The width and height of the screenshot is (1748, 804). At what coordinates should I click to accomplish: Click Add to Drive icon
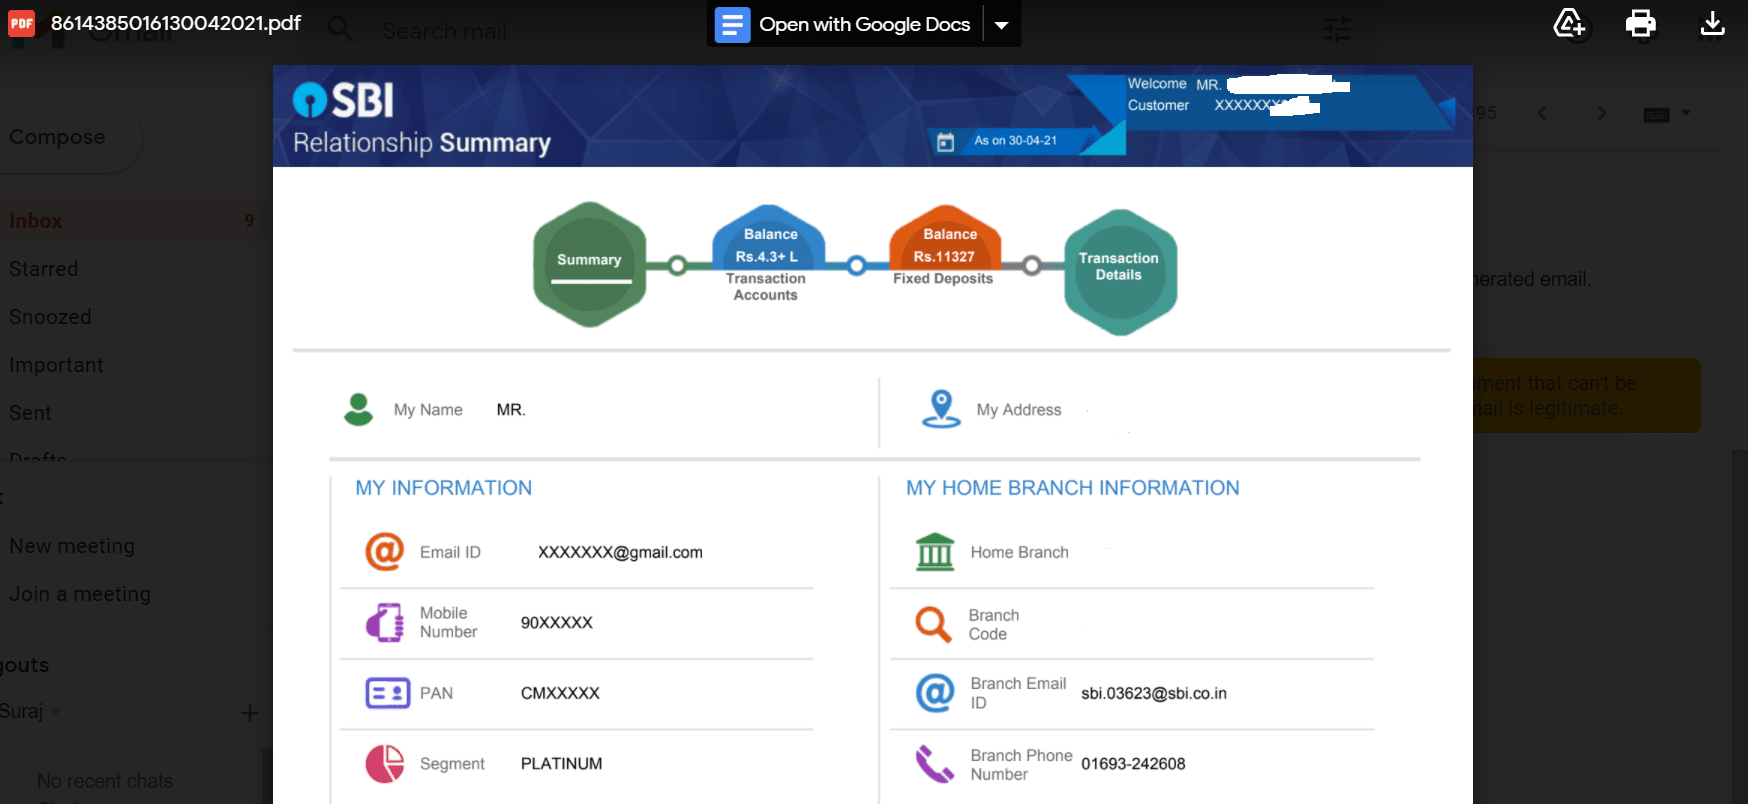1568,23
